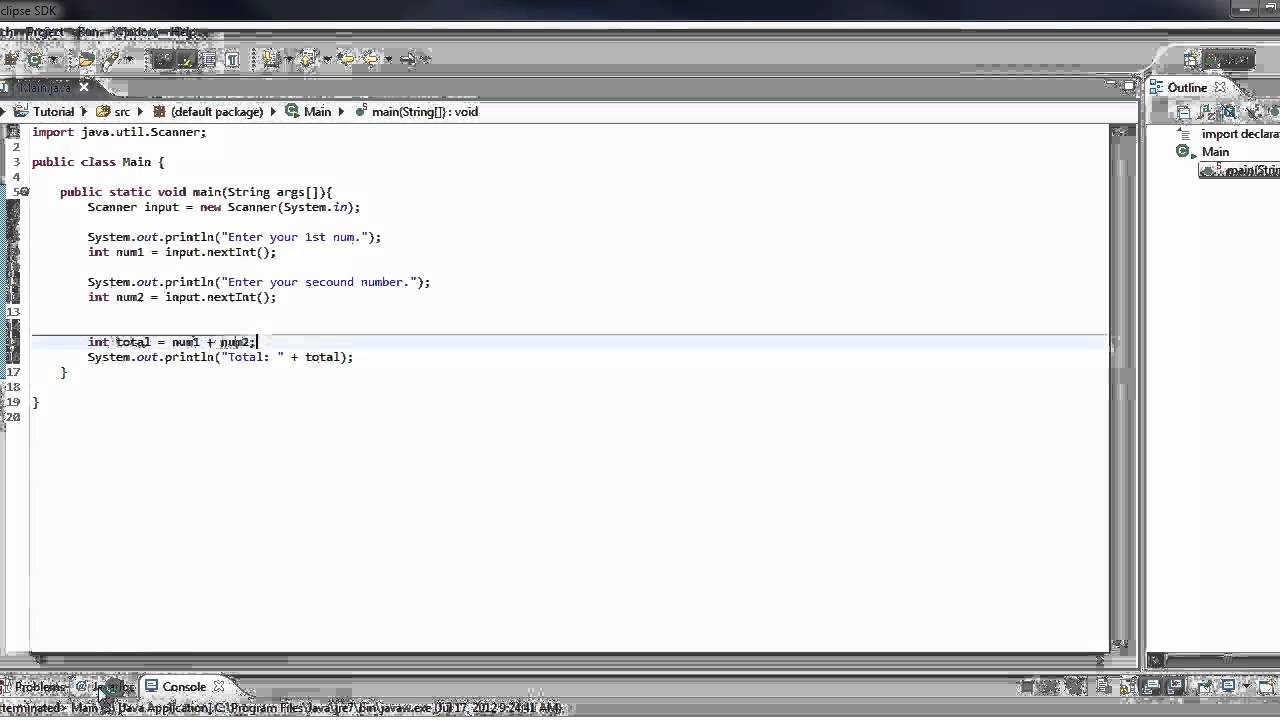
Task: Toggle Show Whitespace Characters pilcrow icon
Action: [233, 59]
